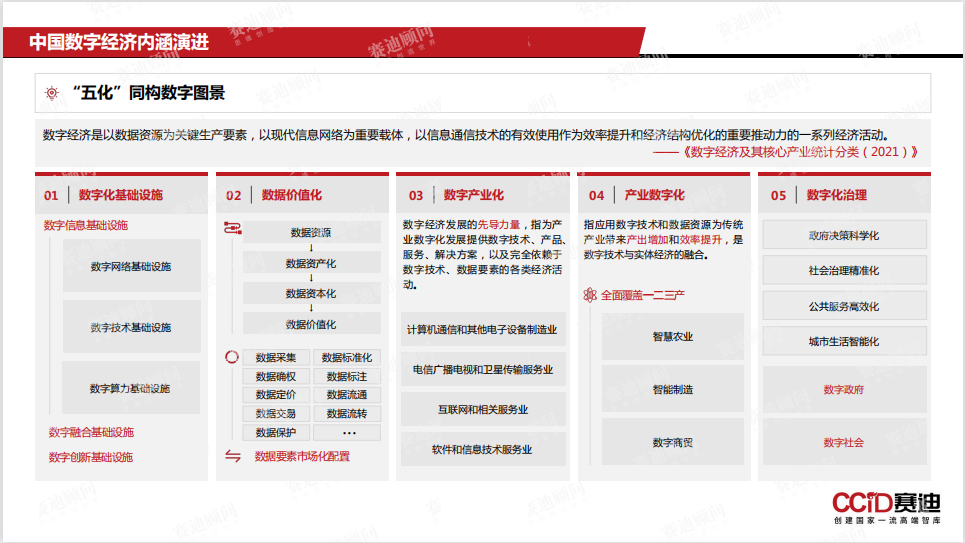Click the 数字网络基础设施 box

point(131,267)
